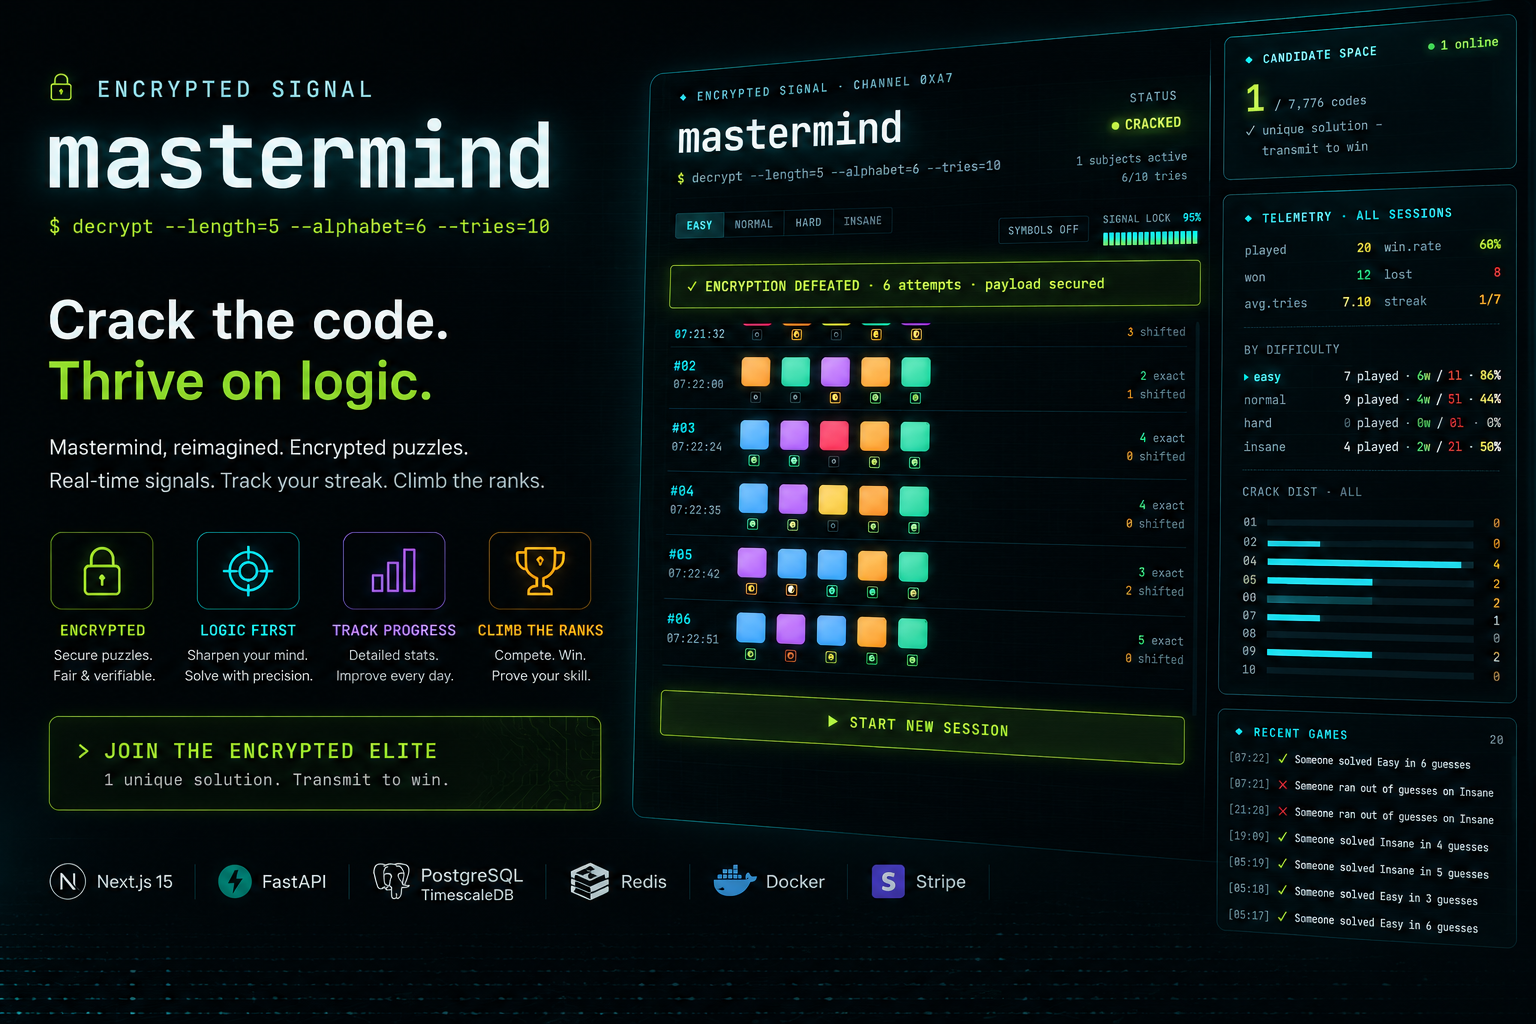Click the '7,776 codes' text

(1327, 102)
